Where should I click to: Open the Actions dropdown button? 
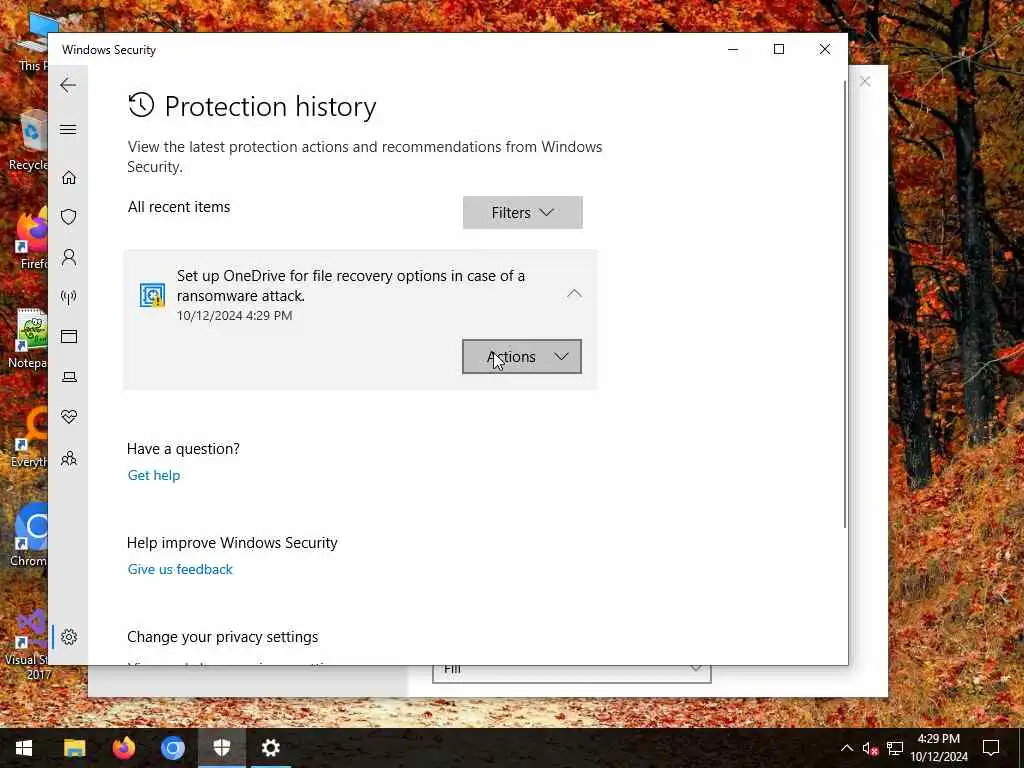click(522, 357)
